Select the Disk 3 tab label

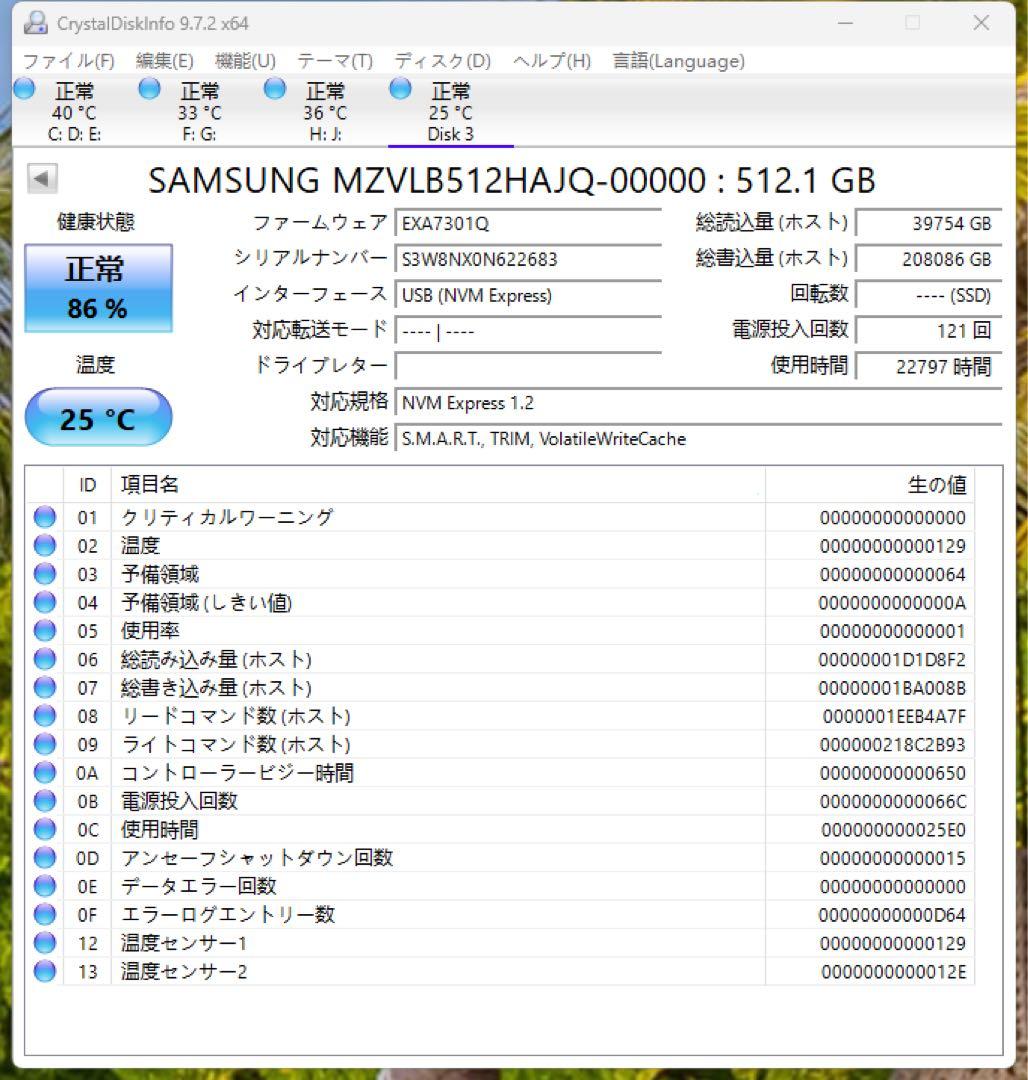pos(451,134)
